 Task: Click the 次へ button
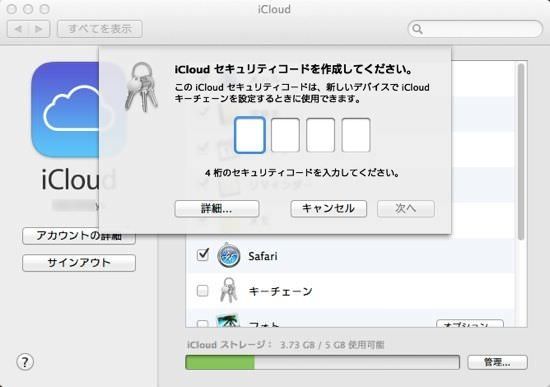point(406,209)
